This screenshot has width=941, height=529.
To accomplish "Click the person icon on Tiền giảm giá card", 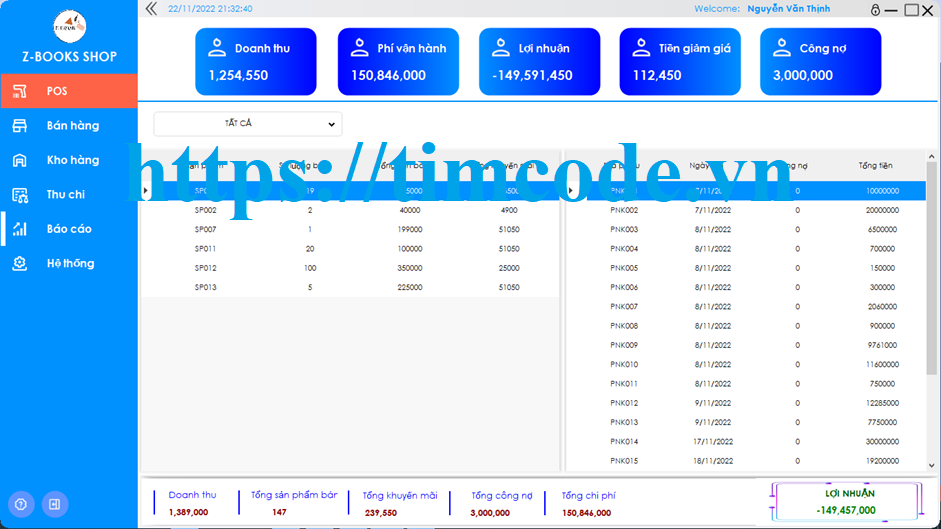I will point(641,48).
